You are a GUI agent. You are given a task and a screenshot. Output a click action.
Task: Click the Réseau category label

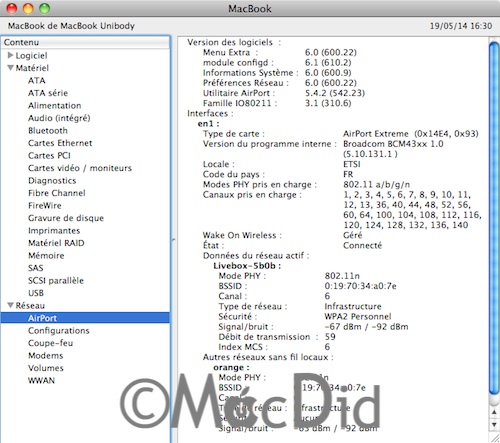coord(30,306)
